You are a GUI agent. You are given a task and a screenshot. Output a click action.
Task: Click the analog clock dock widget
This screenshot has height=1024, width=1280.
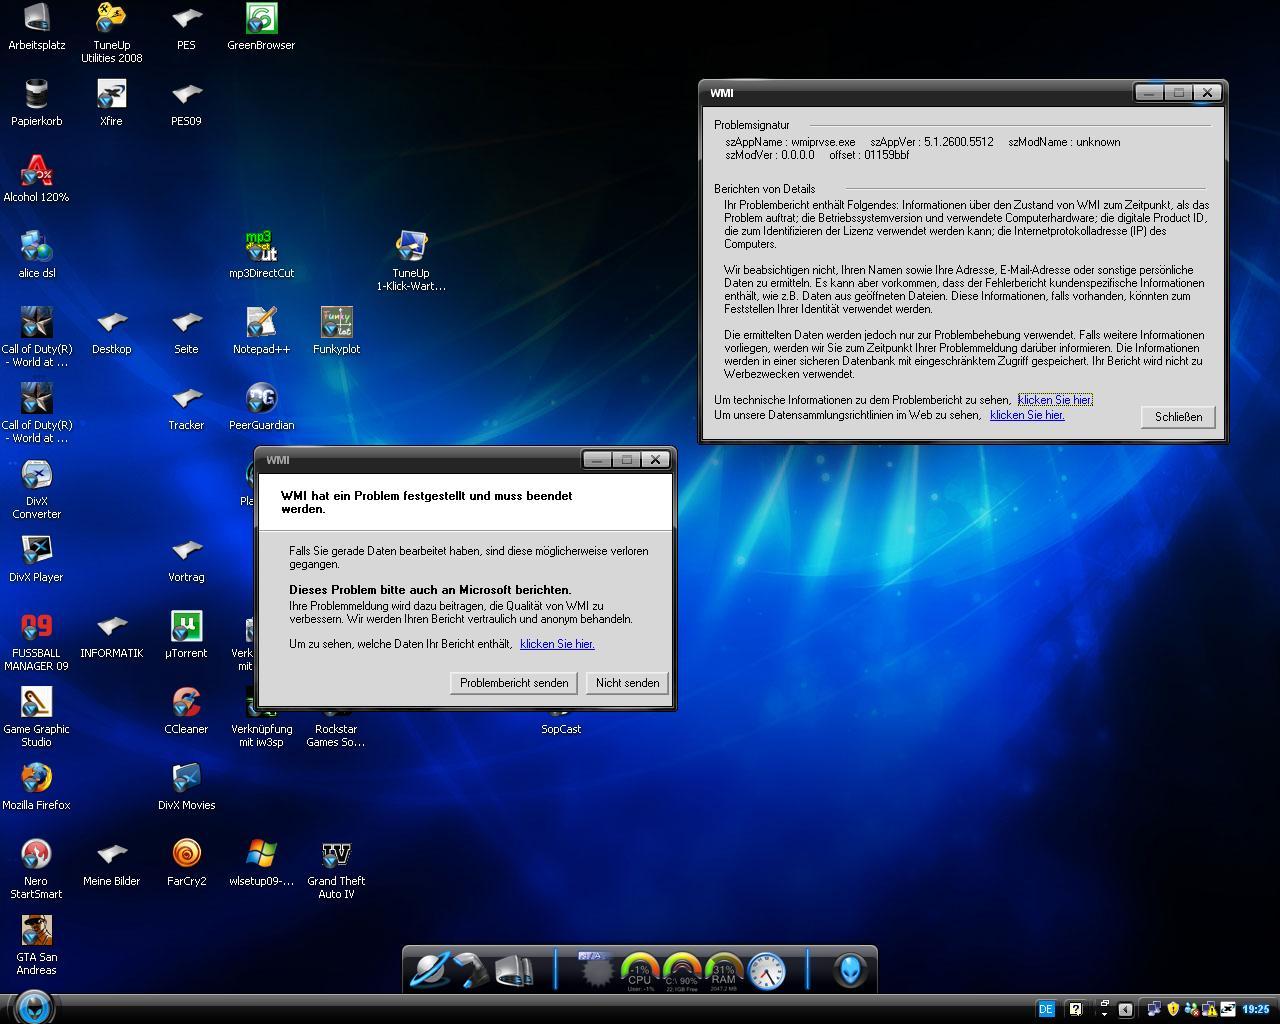pyautogui.click(x=767, y=971)
